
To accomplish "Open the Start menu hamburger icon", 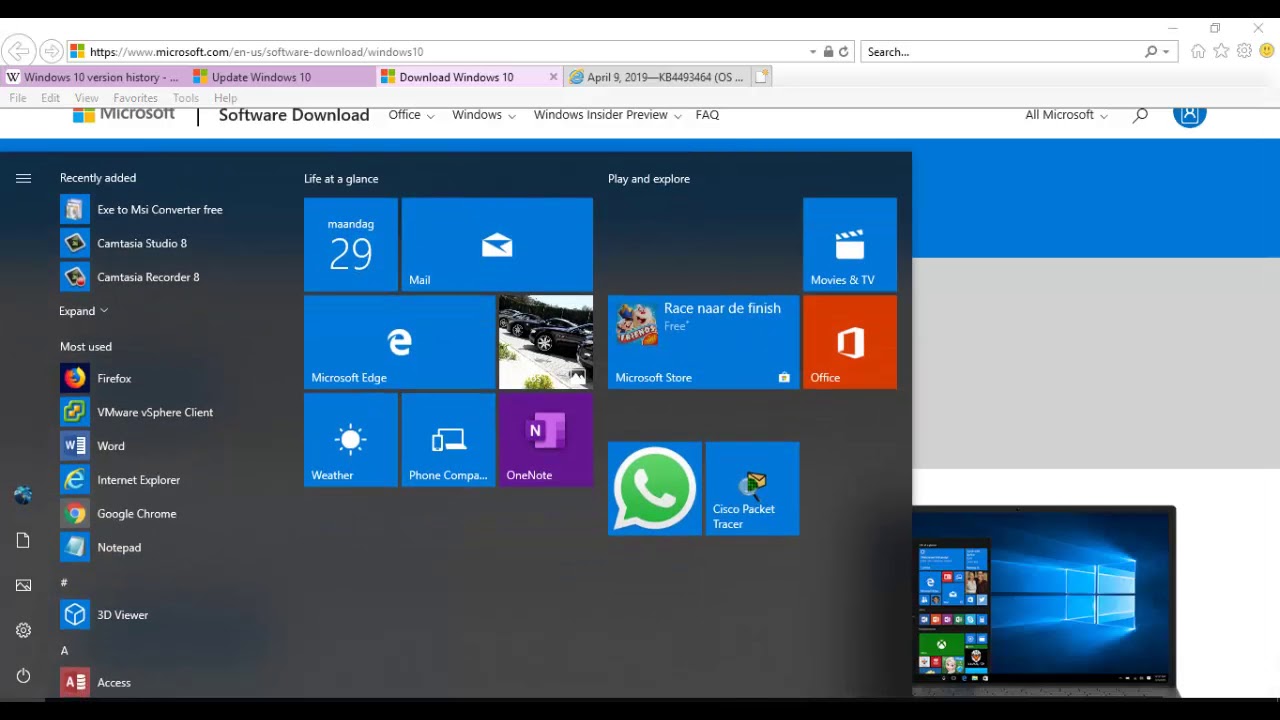I will pyautogui.click(x=23, y=178).
